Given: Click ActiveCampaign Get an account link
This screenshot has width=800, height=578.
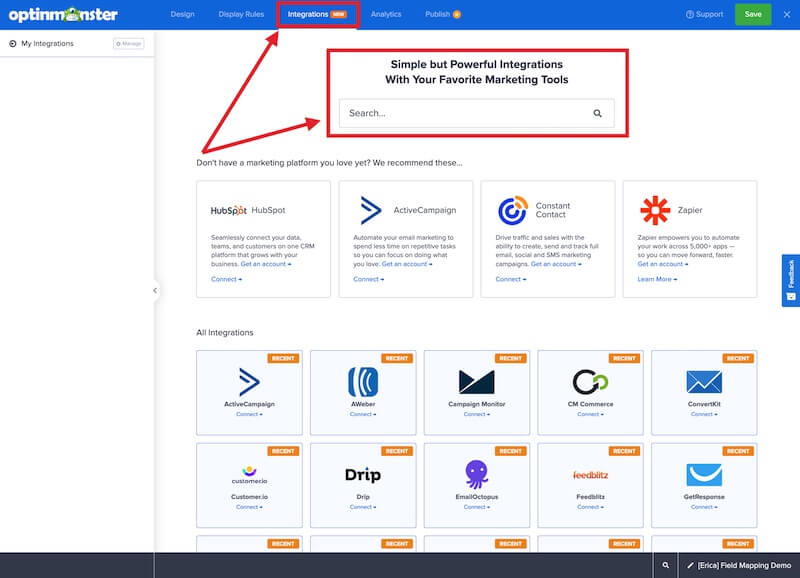Looking at the screenshot, I should 407,264.
